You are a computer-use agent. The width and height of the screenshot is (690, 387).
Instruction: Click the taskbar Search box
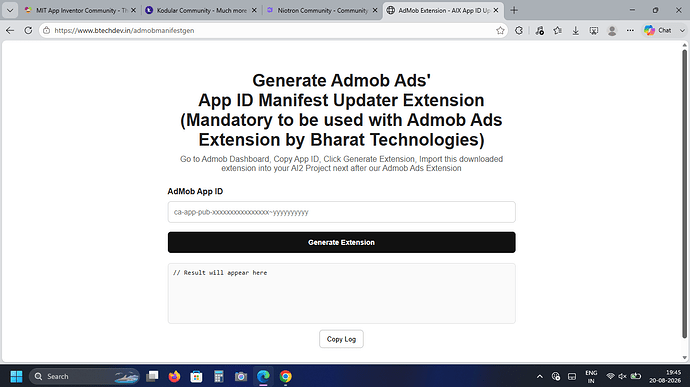tap(84, 376)
